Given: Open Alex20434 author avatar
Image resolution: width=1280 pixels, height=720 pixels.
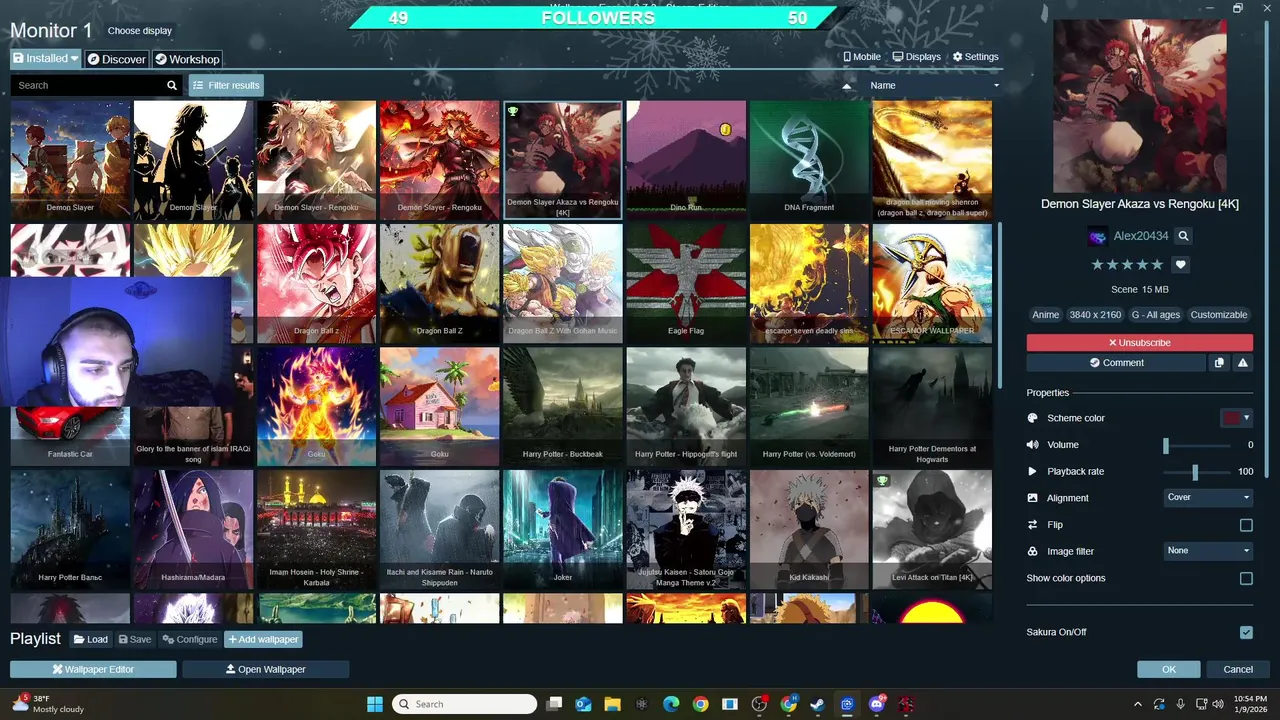Looking at the screenshot, I should [1097, 236].
